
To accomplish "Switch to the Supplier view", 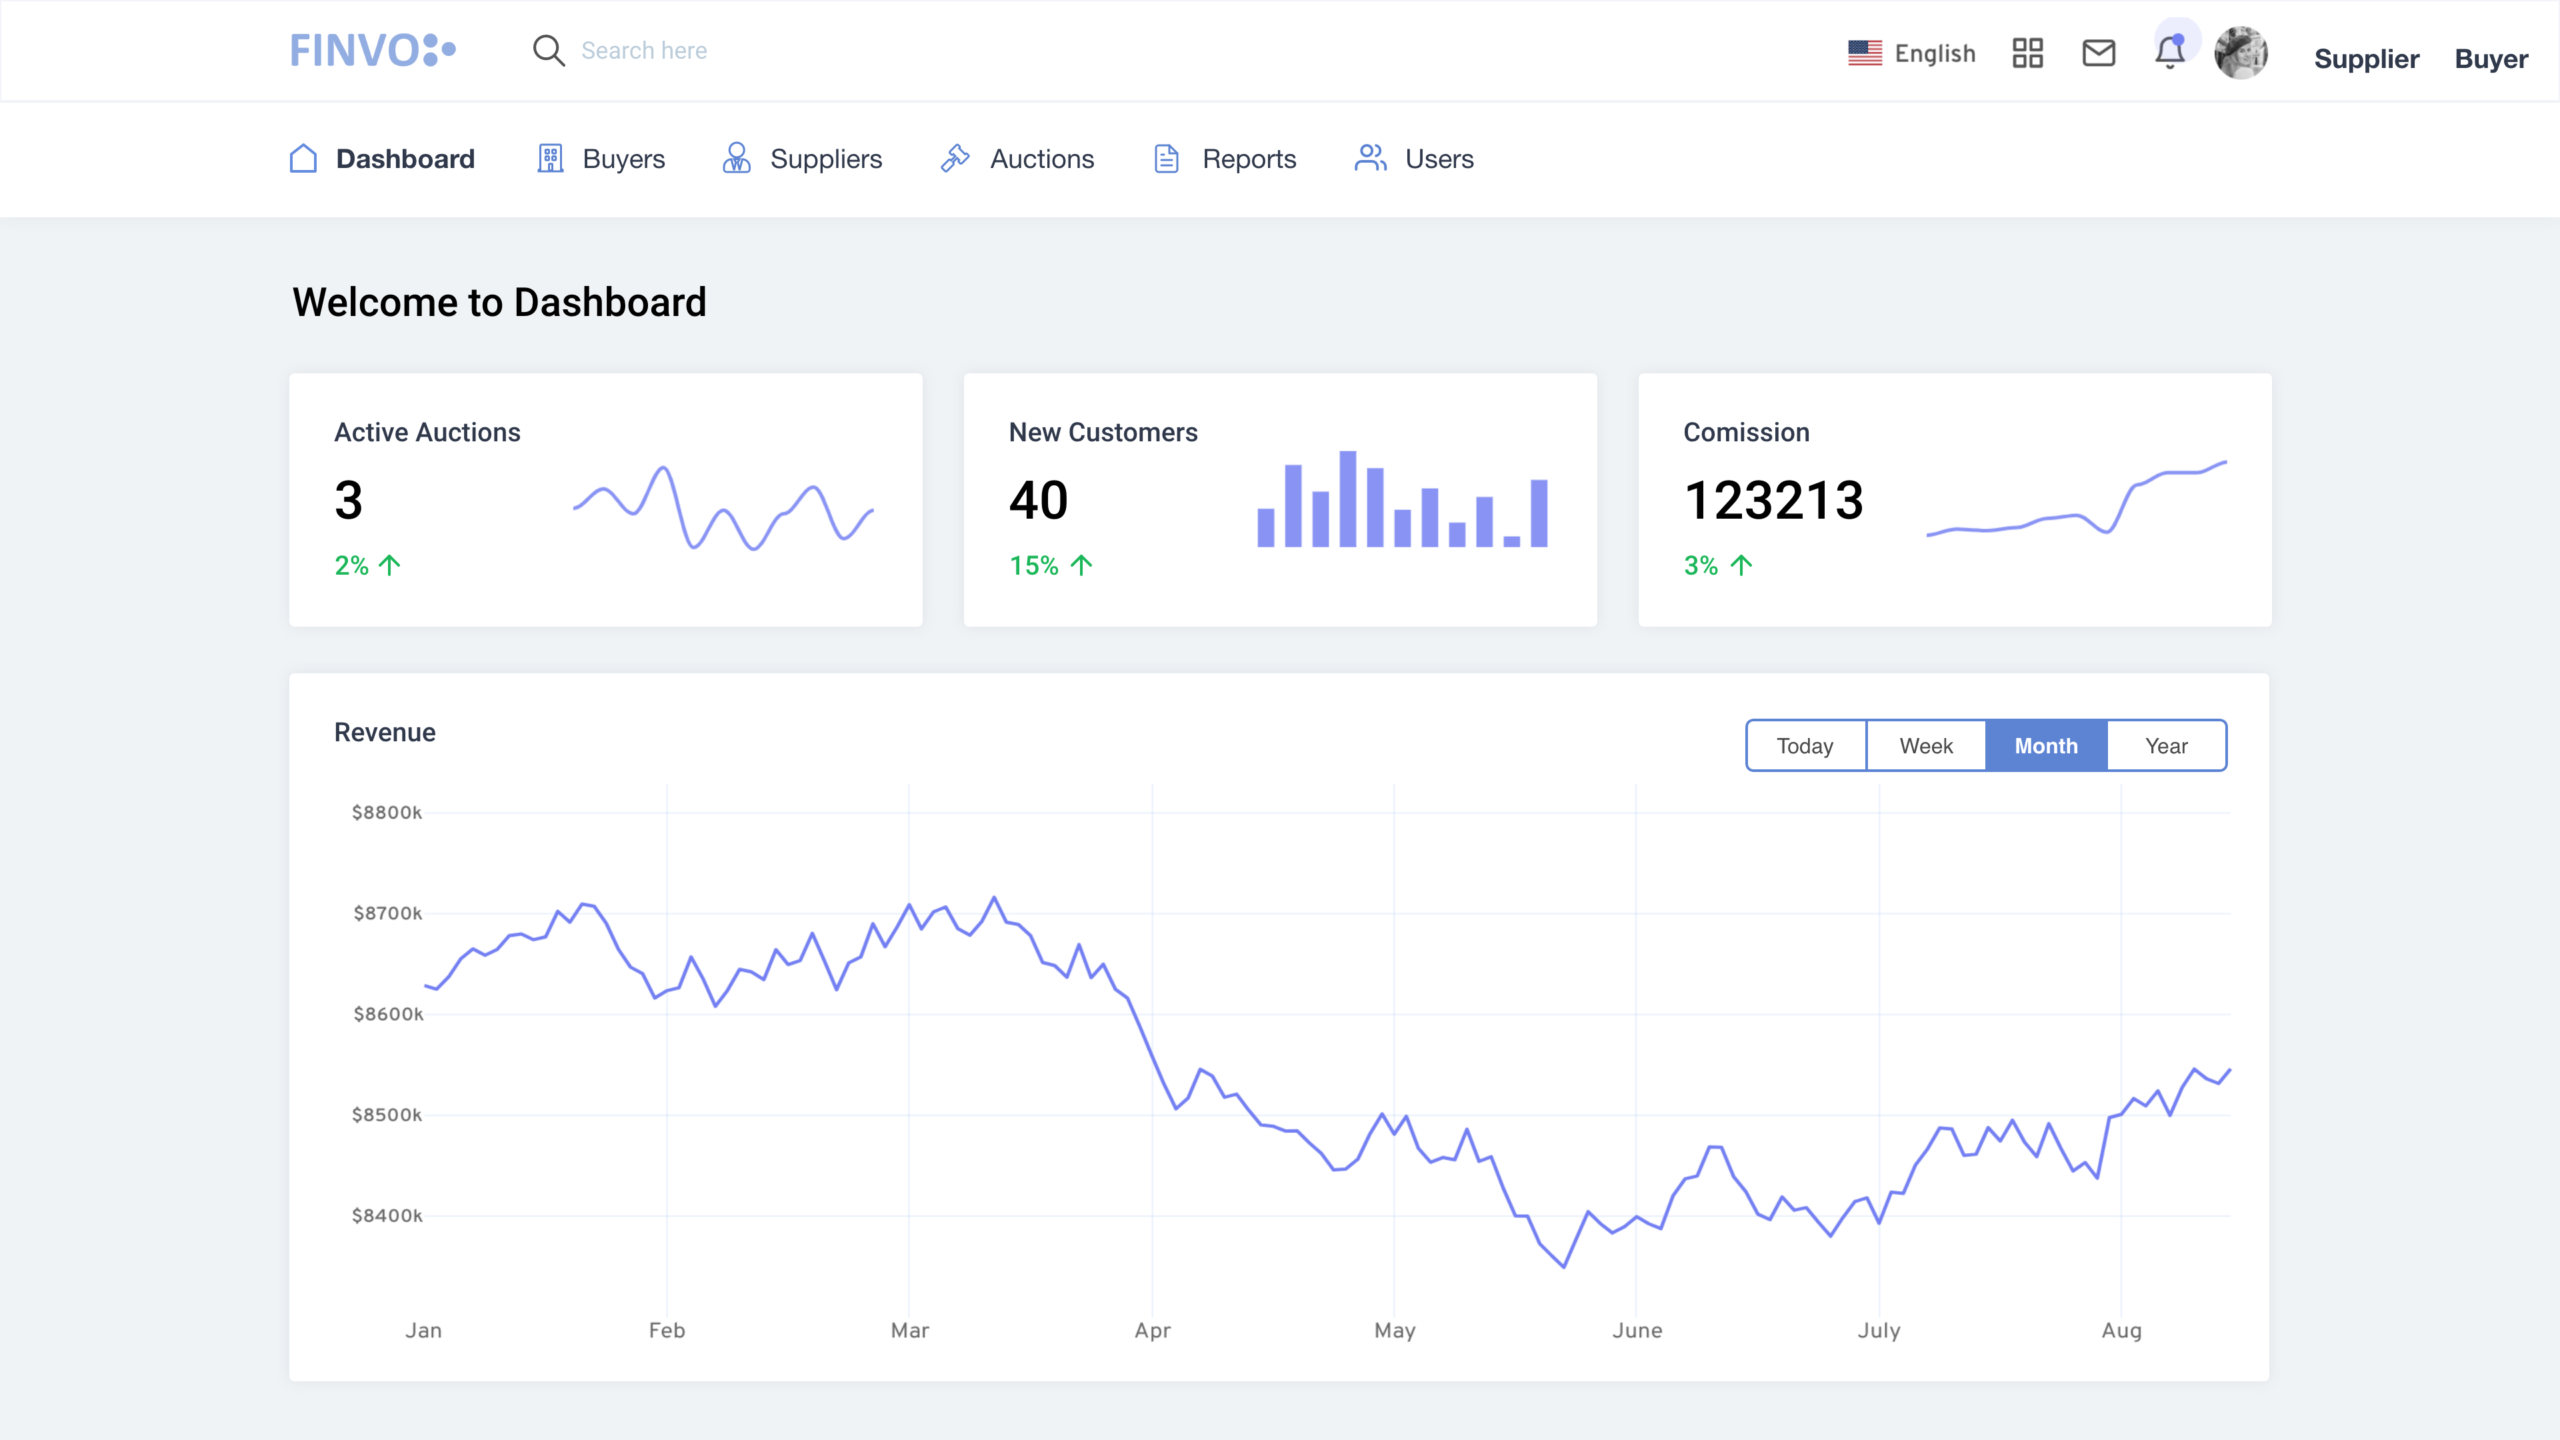I will 2366,59.
